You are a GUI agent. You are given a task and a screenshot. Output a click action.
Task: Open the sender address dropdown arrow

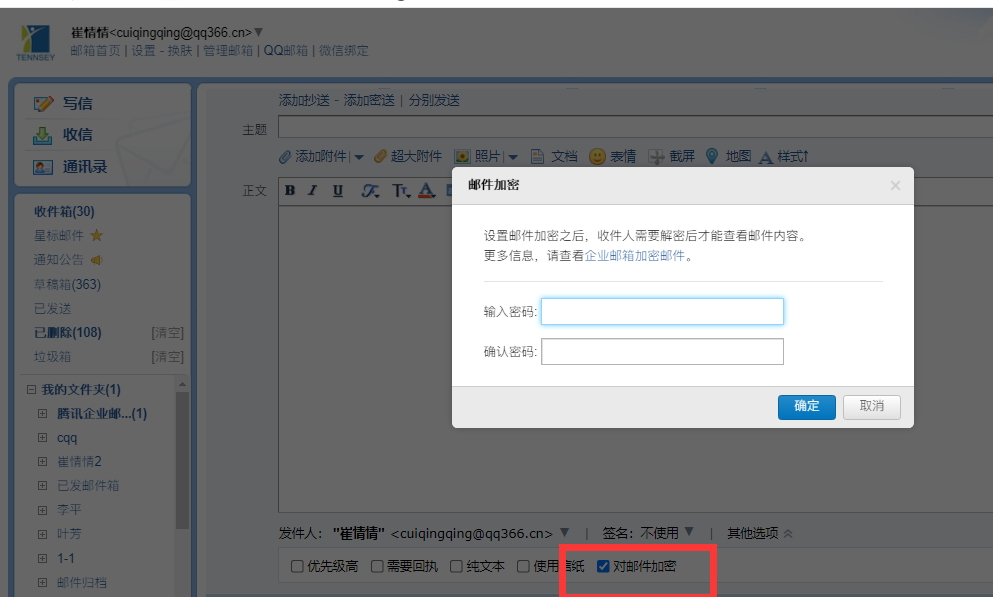click(565, 533)
